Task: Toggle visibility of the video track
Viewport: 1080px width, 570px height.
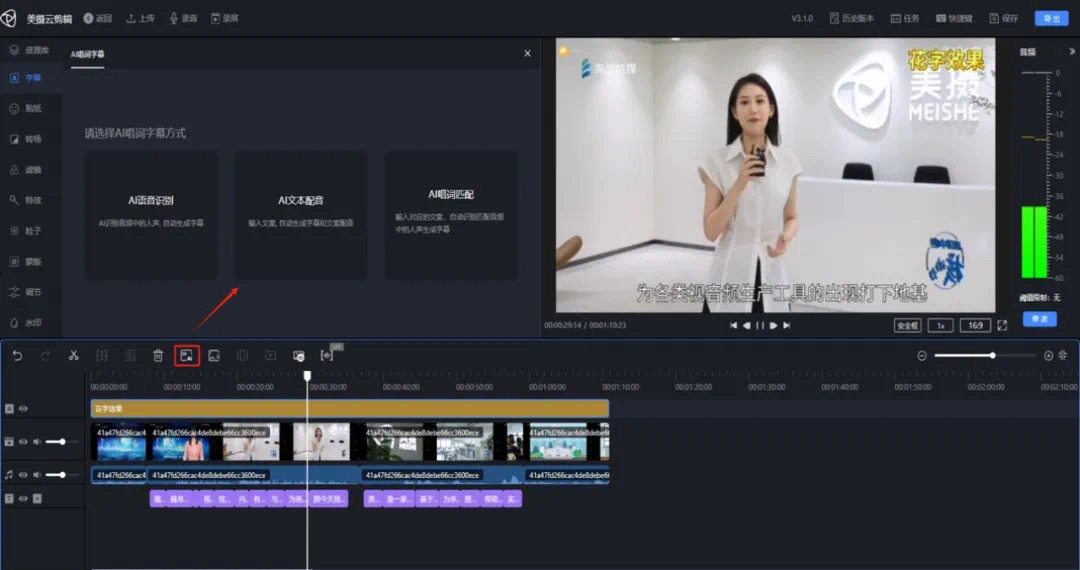Action: pos(23,441)
